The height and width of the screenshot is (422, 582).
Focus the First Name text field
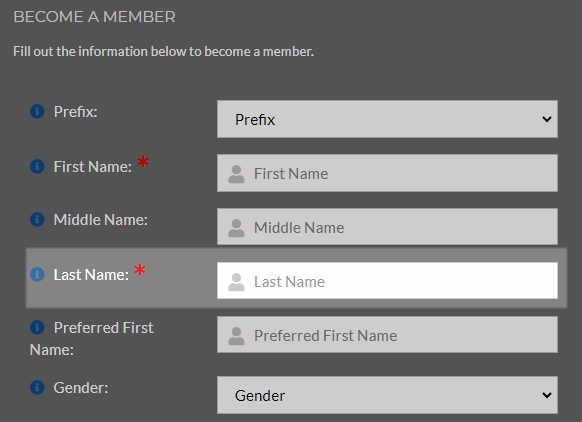pyautogui.click(x=387, y=173)
